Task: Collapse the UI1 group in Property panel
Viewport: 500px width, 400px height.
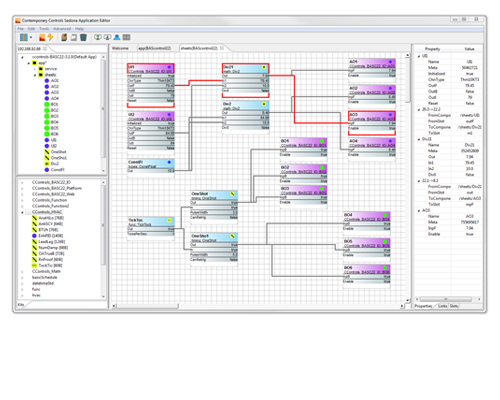Action: click(419, 56)
